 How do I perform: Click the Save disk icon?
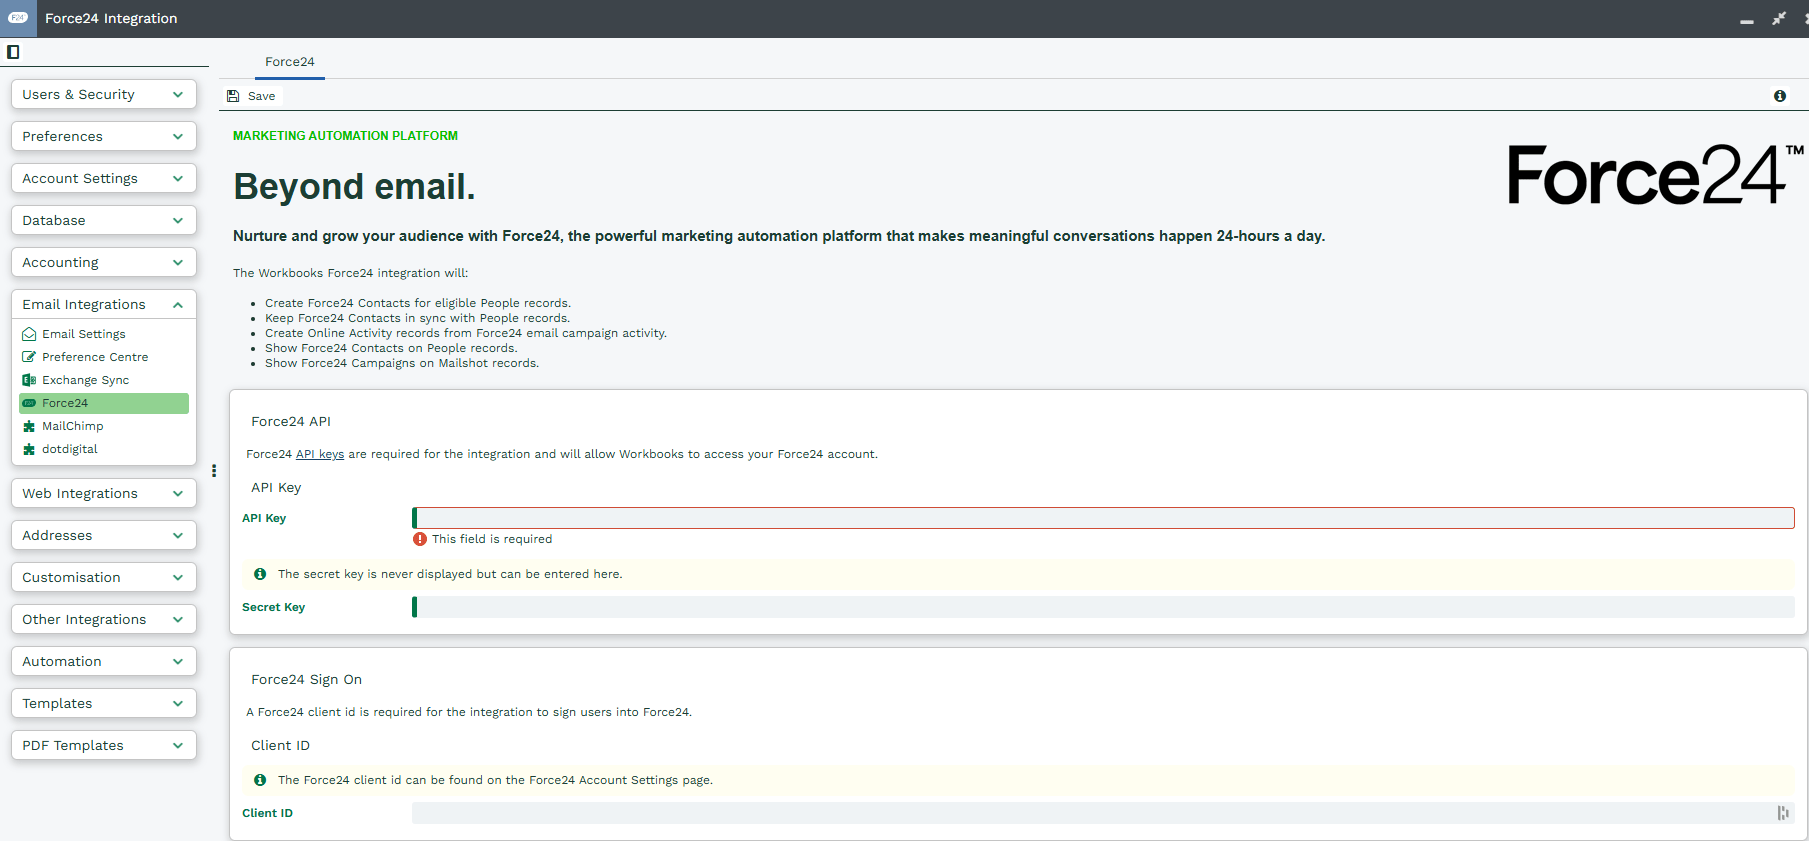(x=233, y=96)
